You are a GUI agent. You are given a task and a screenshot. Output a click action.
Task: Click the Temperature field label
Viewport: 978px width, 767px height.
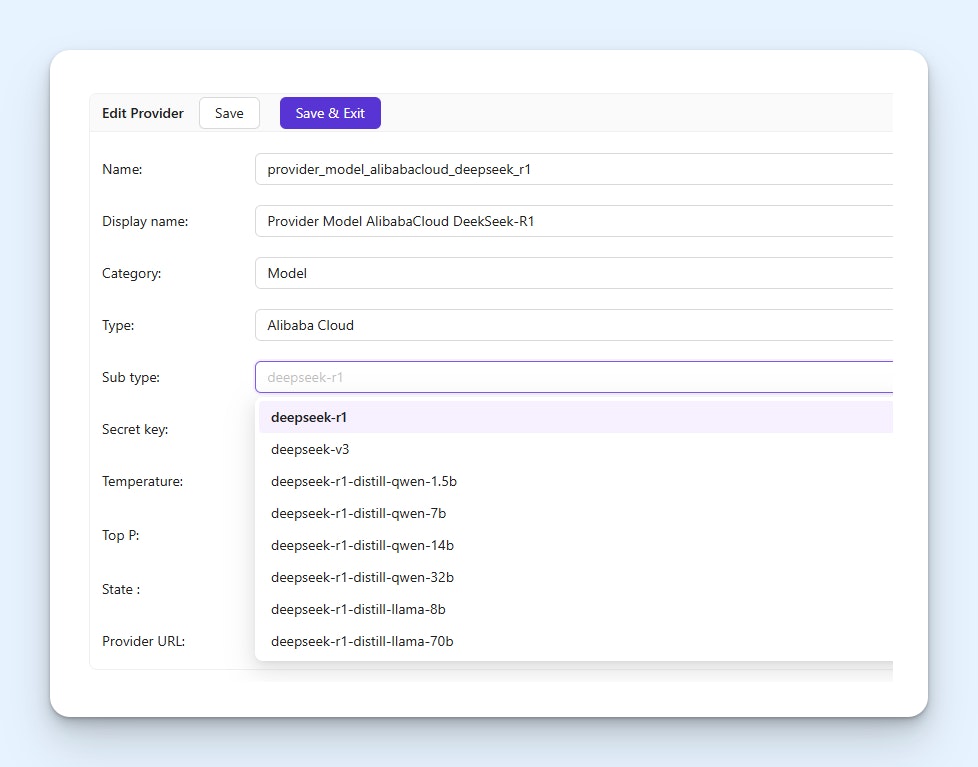coord(141,481)
